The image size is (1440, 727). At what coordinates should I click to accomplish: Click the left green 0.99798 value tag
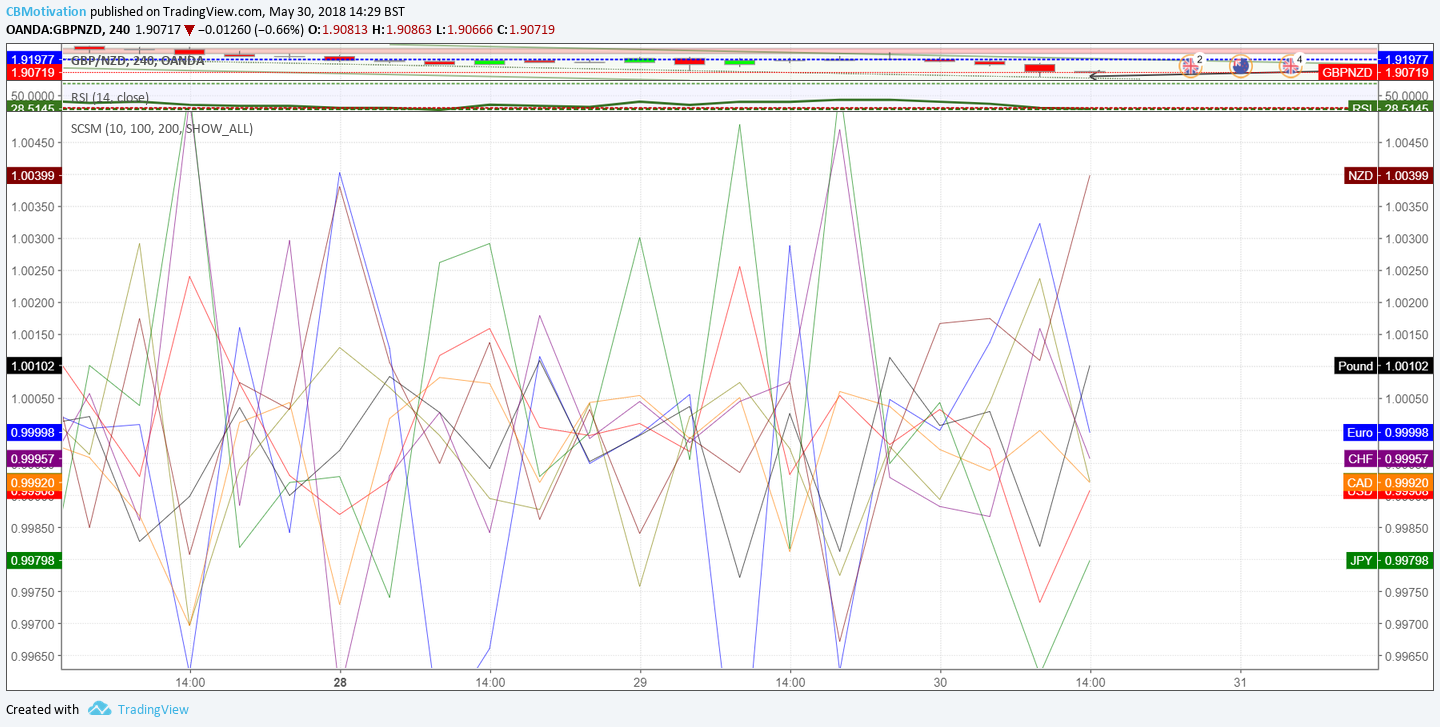point(34,561)
